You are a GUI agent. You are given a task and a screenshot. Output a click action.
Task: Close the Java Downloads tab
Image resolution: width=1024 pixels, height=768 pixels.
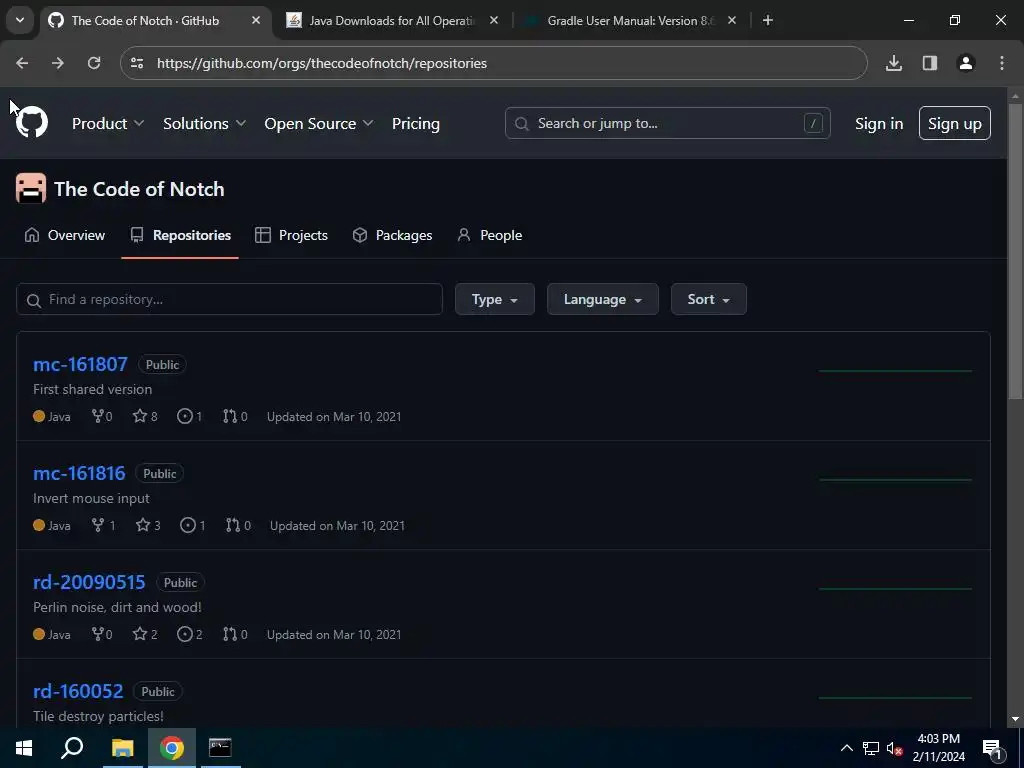[x=494, y=20]
